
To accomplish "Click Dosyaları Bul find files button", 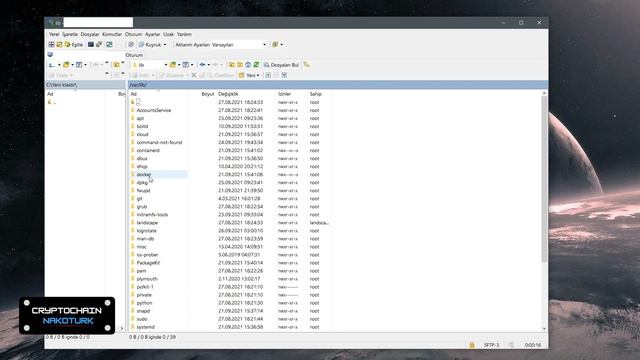I will pyautogui.click(x=281, y=65).
